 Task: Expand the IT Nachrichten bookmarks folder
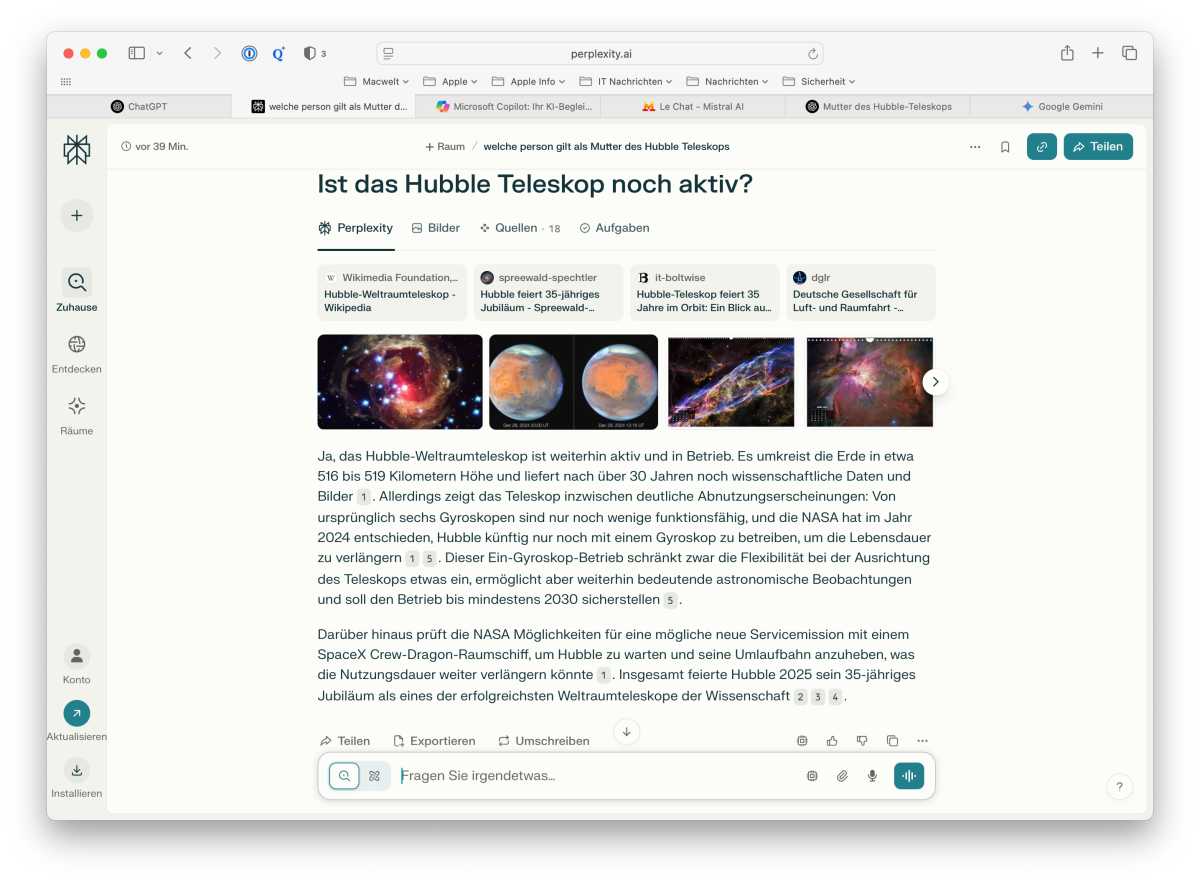point(626,81)
